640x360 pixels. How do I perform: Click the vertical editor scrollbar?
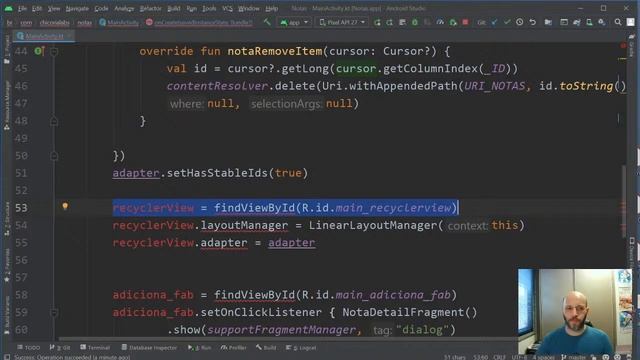[623, 202]
